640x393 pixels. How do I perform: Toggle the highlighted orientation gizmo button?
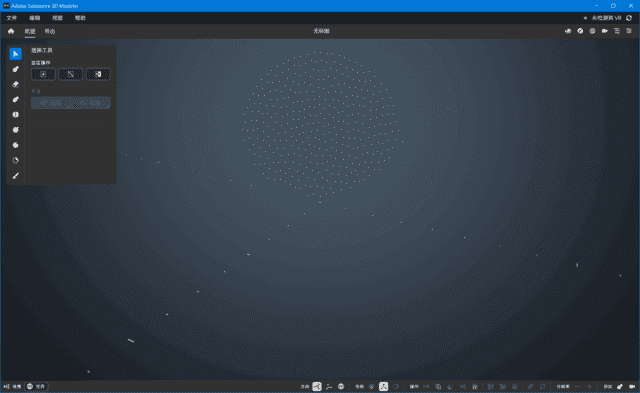click(x=317, y=386)
